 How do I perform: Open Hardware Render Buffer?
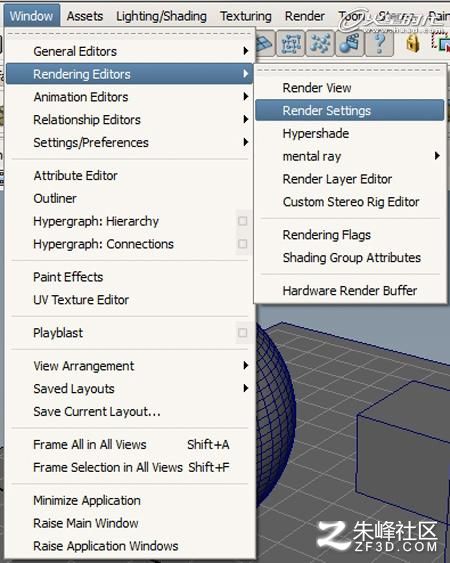pos(350,290)
